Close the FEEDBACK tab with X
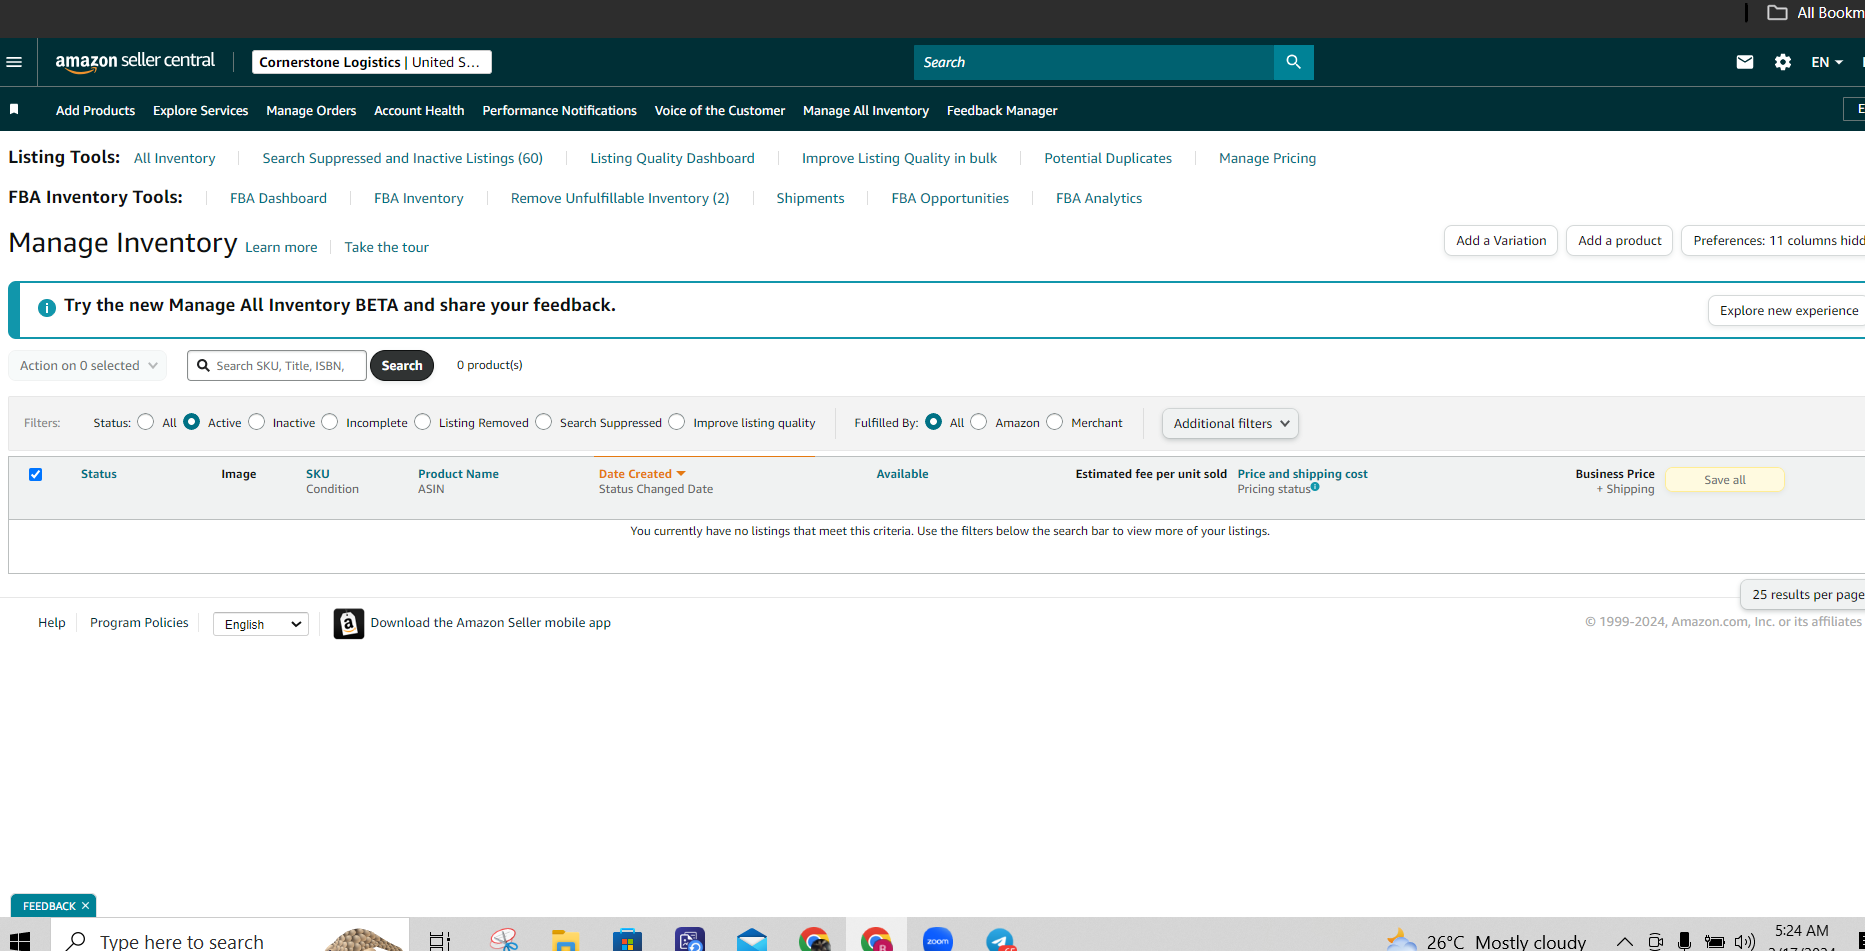The height and width of the screenshot is (951, 1865). point(85,906)
